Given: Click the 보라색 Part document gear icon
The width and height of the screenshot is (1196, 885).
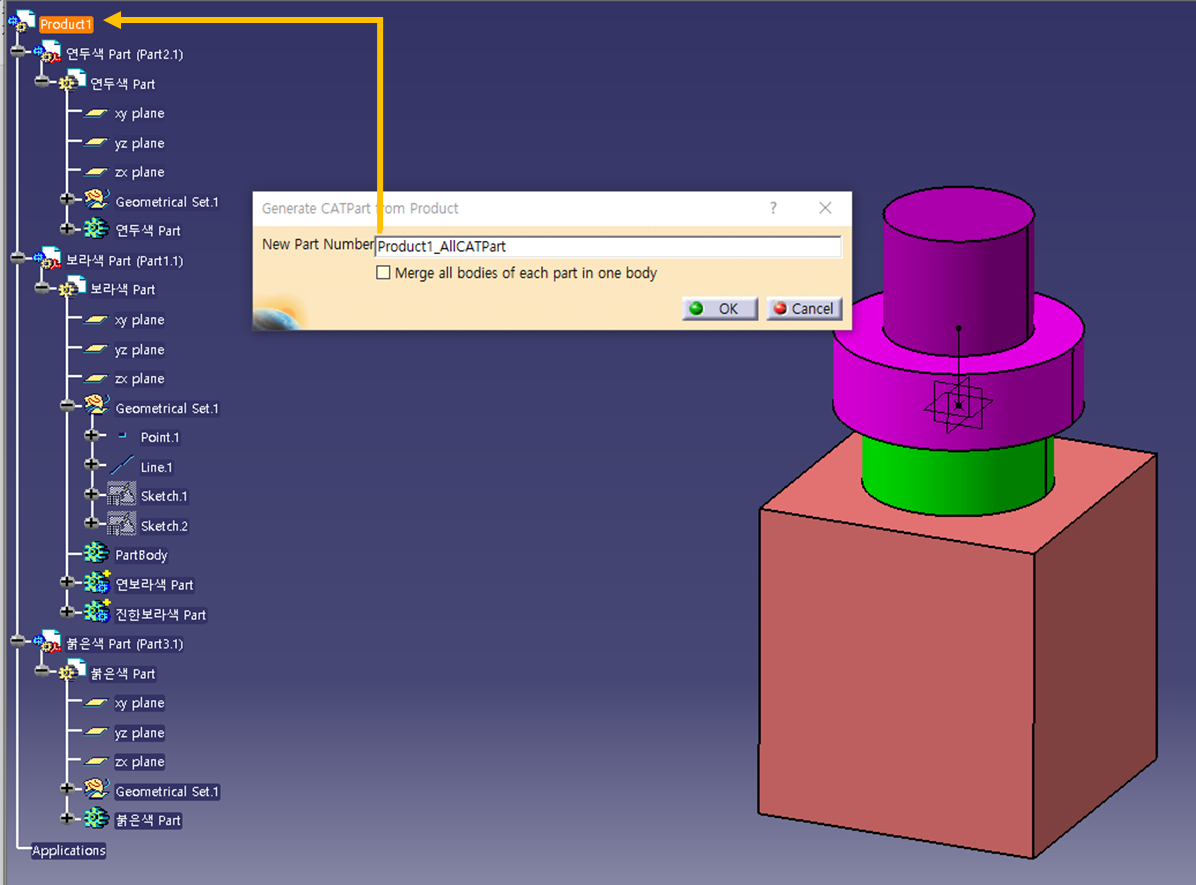Looking at the screenshot, I should [x=72, y=287].
